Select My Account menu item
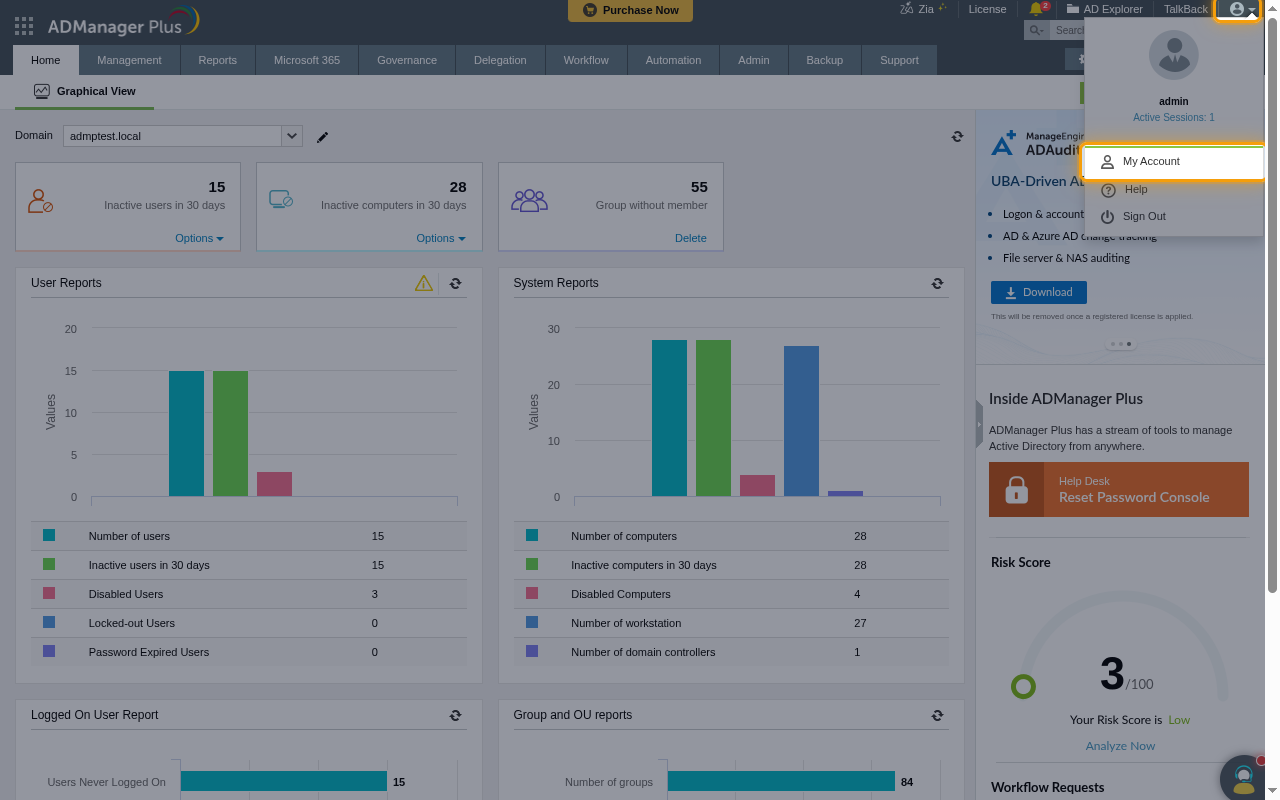 coord(1174,161)
